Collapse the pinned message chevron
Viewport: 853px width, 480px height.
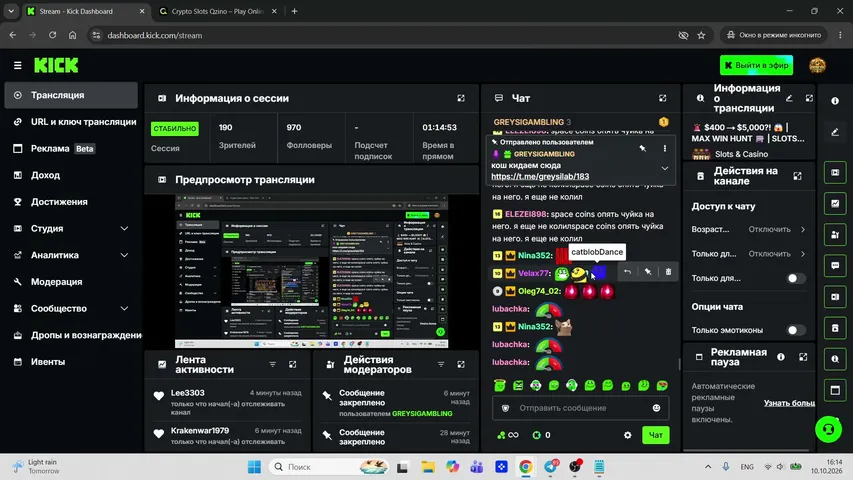[x=665, y=168]
